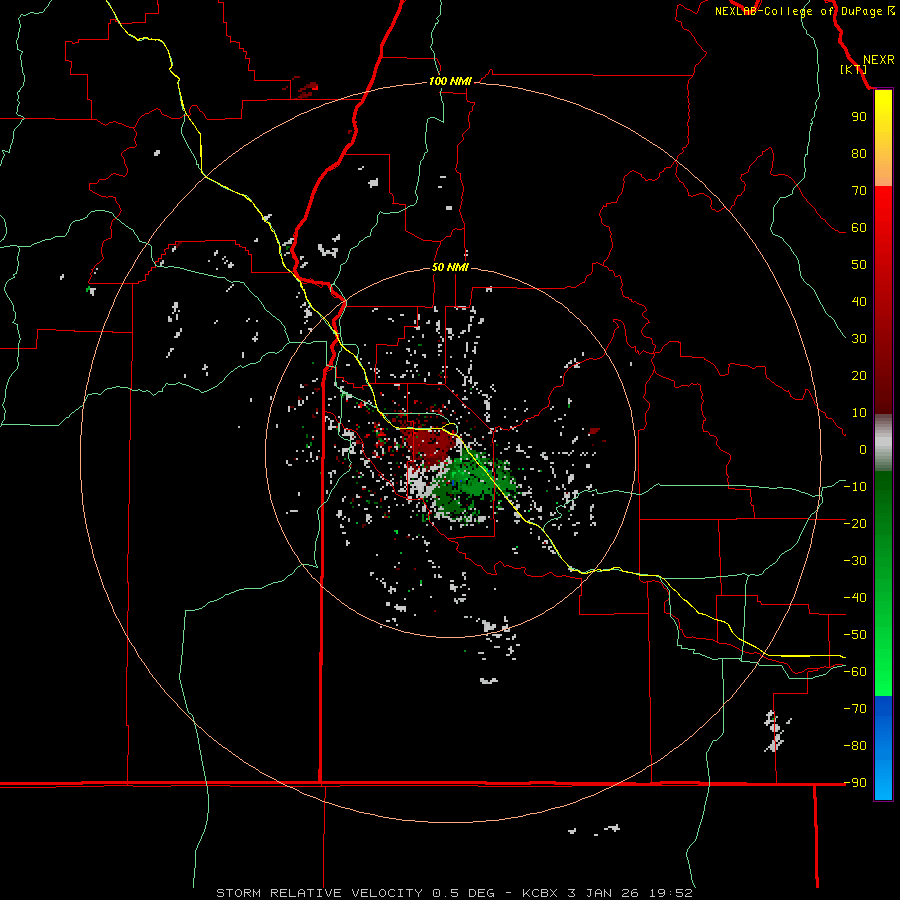Click the 50 value on color scale
The height and width of the screenshot is (900, 900).
click(x=859, y=265)
